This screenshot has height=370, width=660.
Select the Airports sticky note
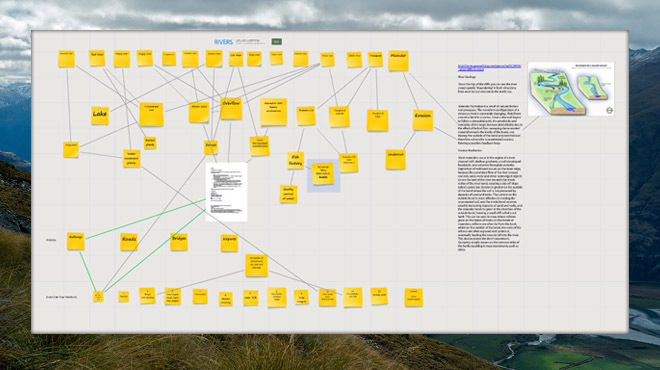coord(229,243)
